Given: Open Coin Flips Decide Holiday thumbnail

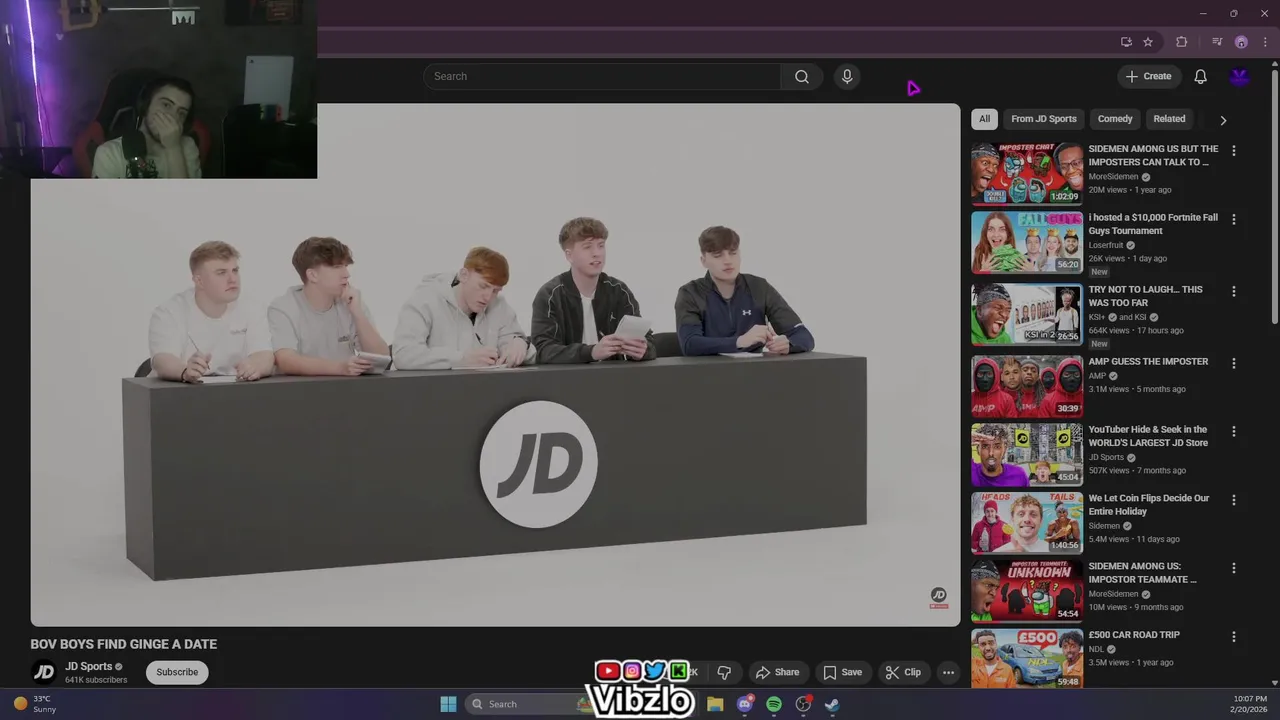Looking at the screenshot, I should coord(1026,522).
